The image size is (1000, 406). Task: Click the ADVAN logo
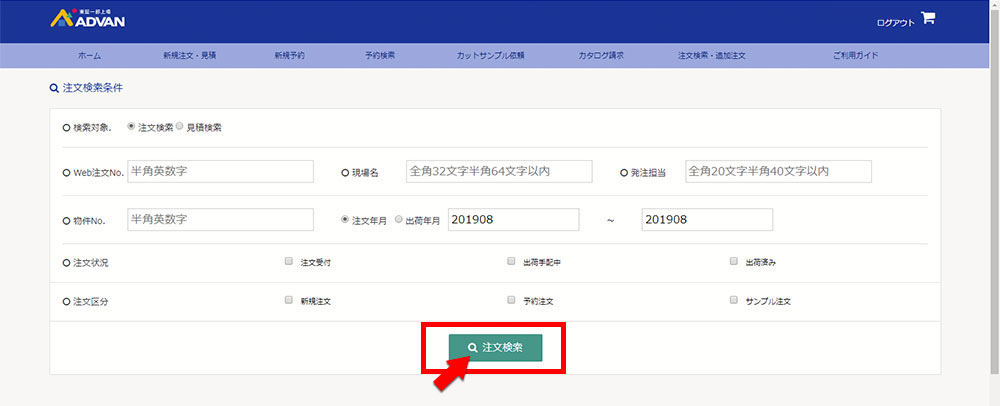87,19
